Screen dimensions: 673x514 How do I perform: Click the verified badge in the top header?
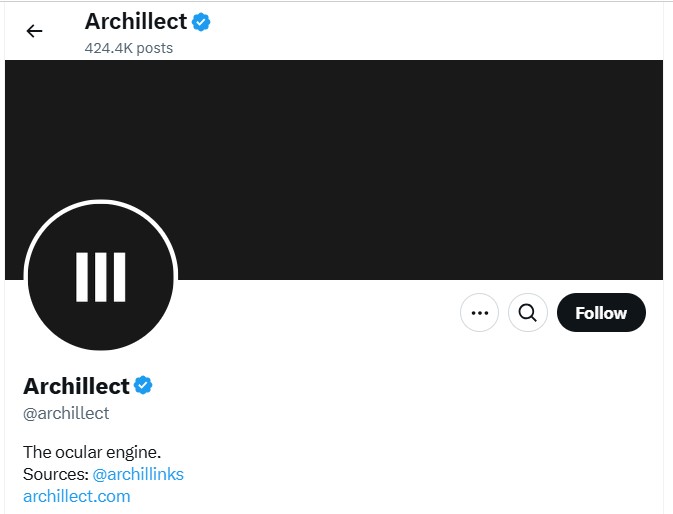click(201, 22)
